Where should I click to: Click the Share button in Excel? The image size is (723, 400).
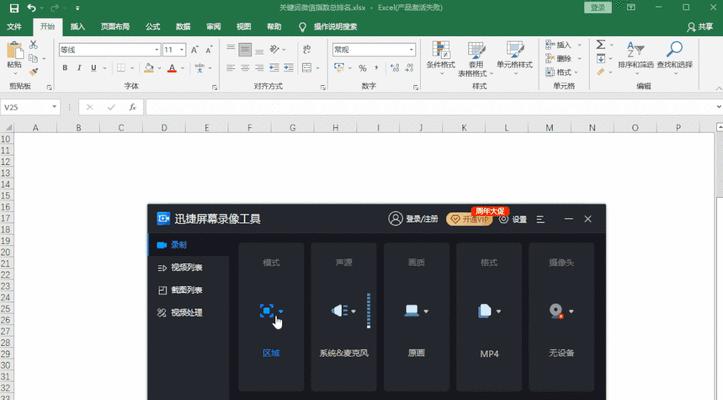pos(700,27)
